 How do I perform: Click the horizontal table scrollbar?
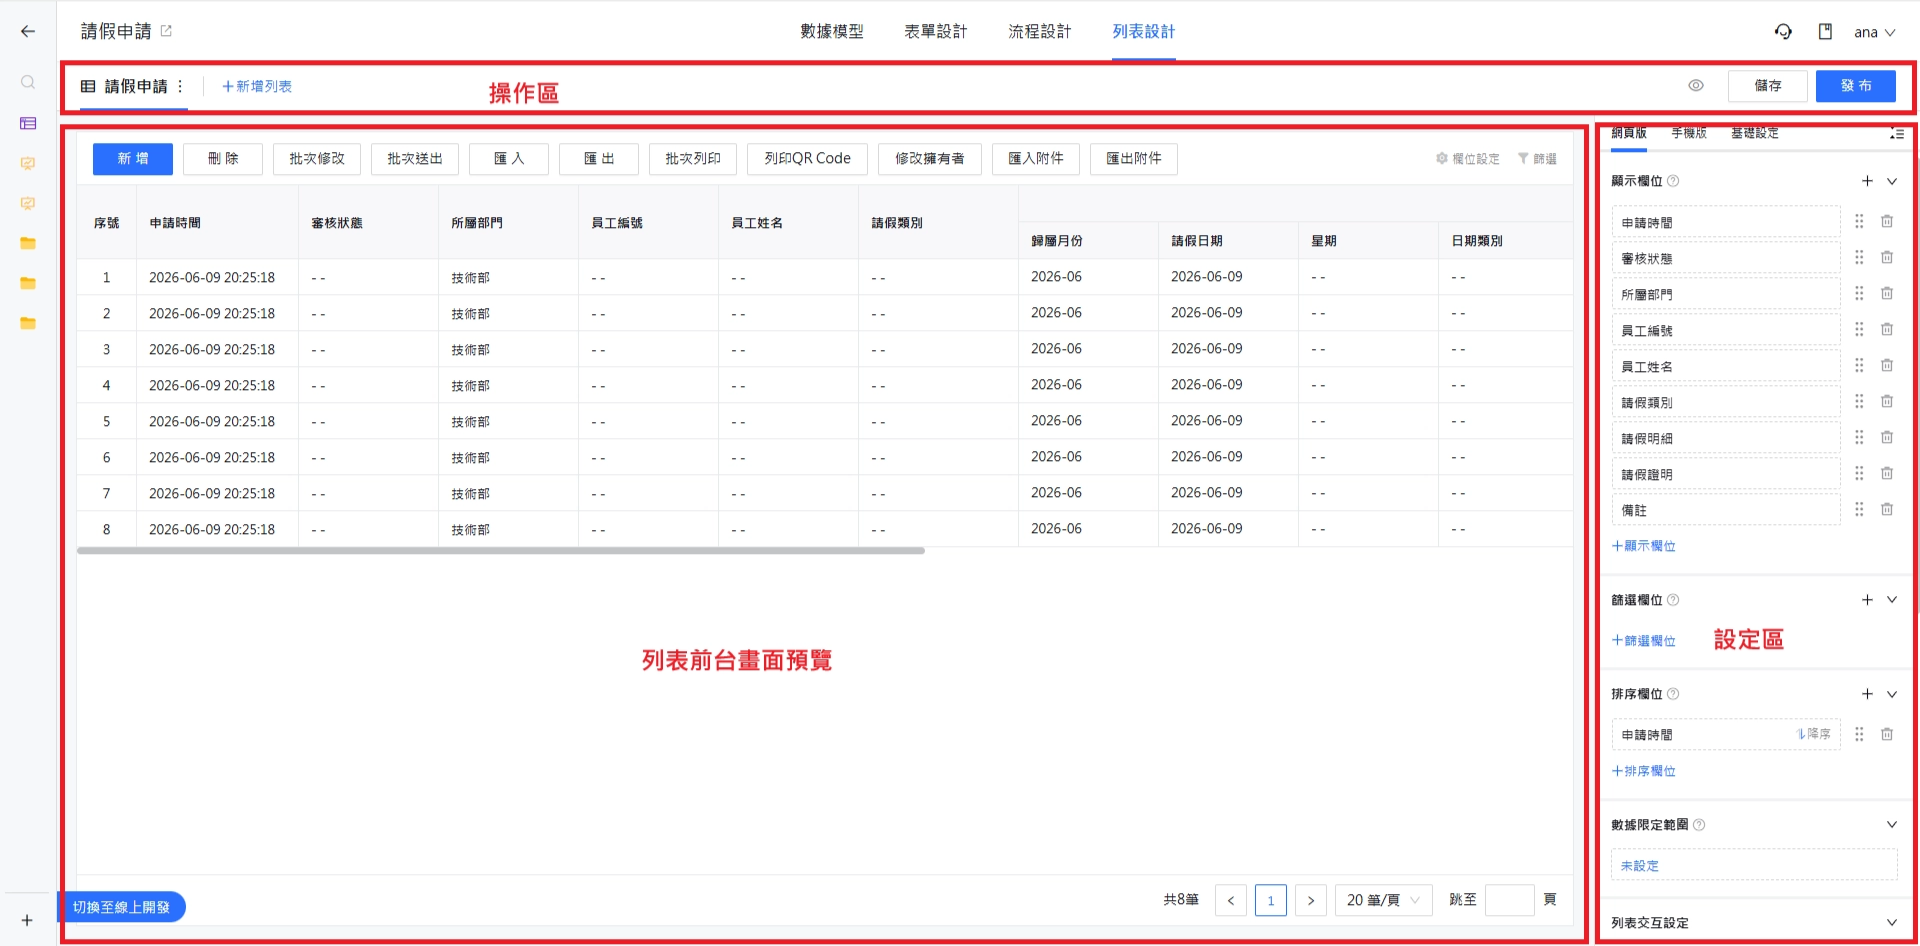point(501,550)
